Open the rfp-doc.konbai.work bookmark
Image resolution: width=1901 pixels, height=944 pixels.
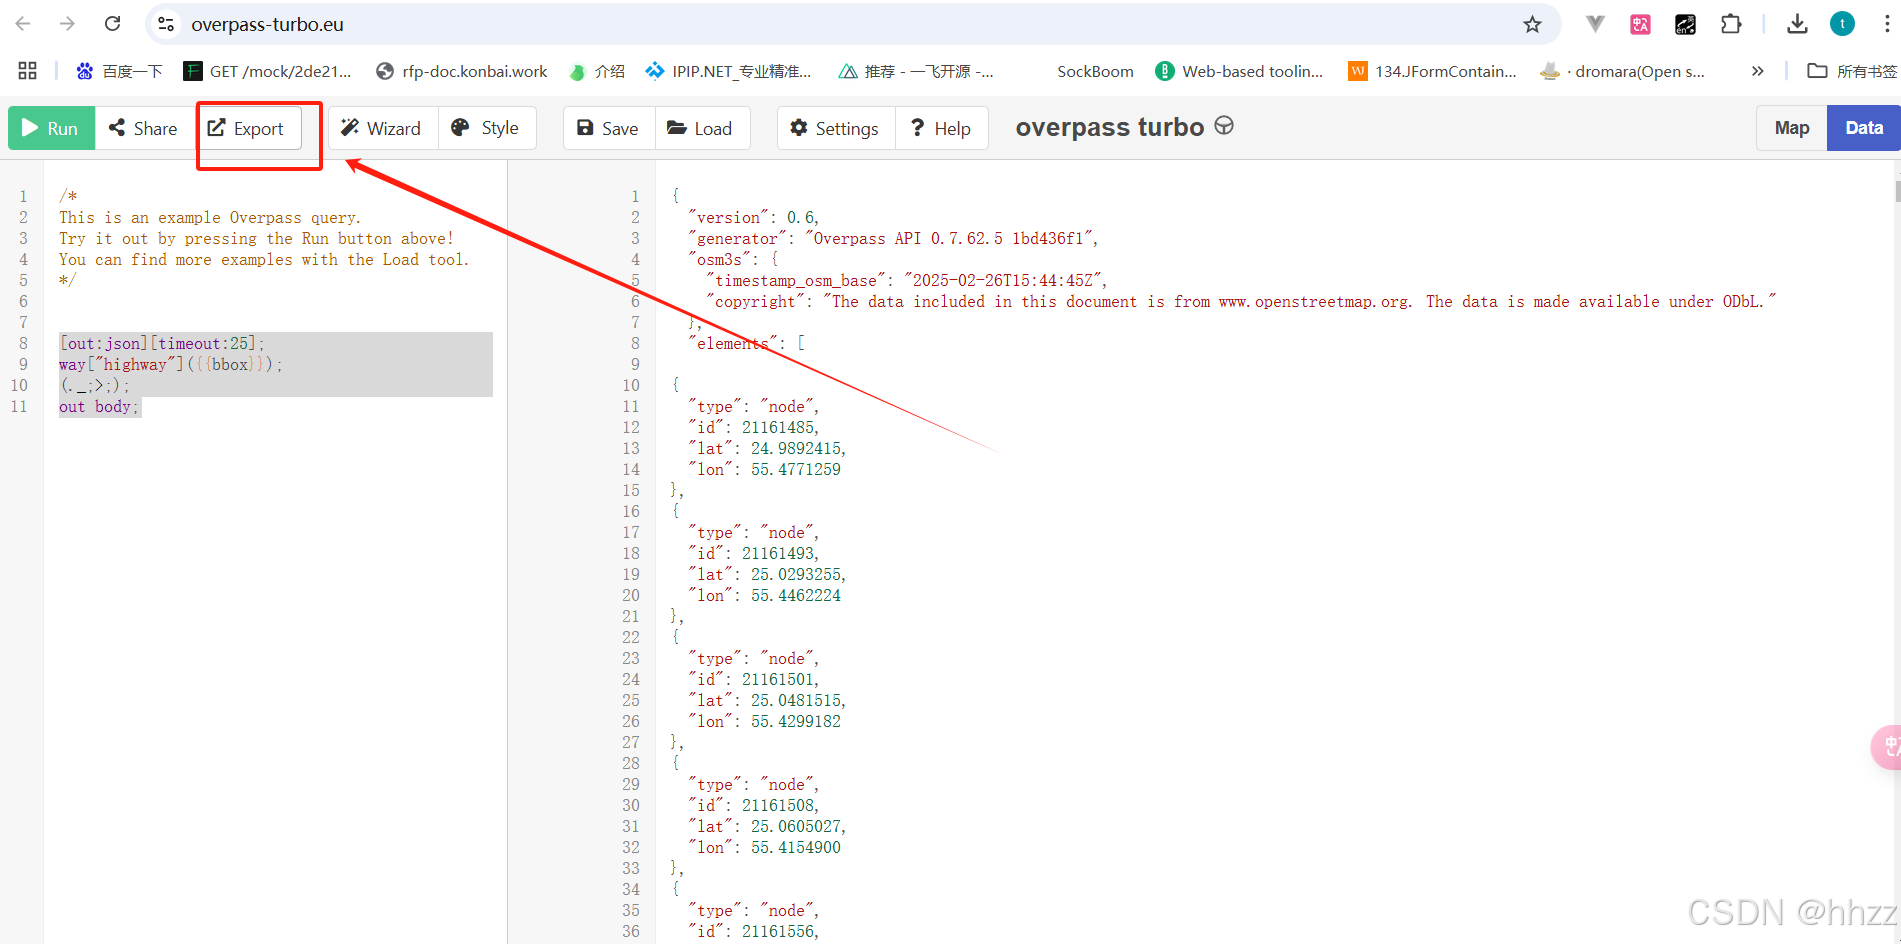(462, 71)
